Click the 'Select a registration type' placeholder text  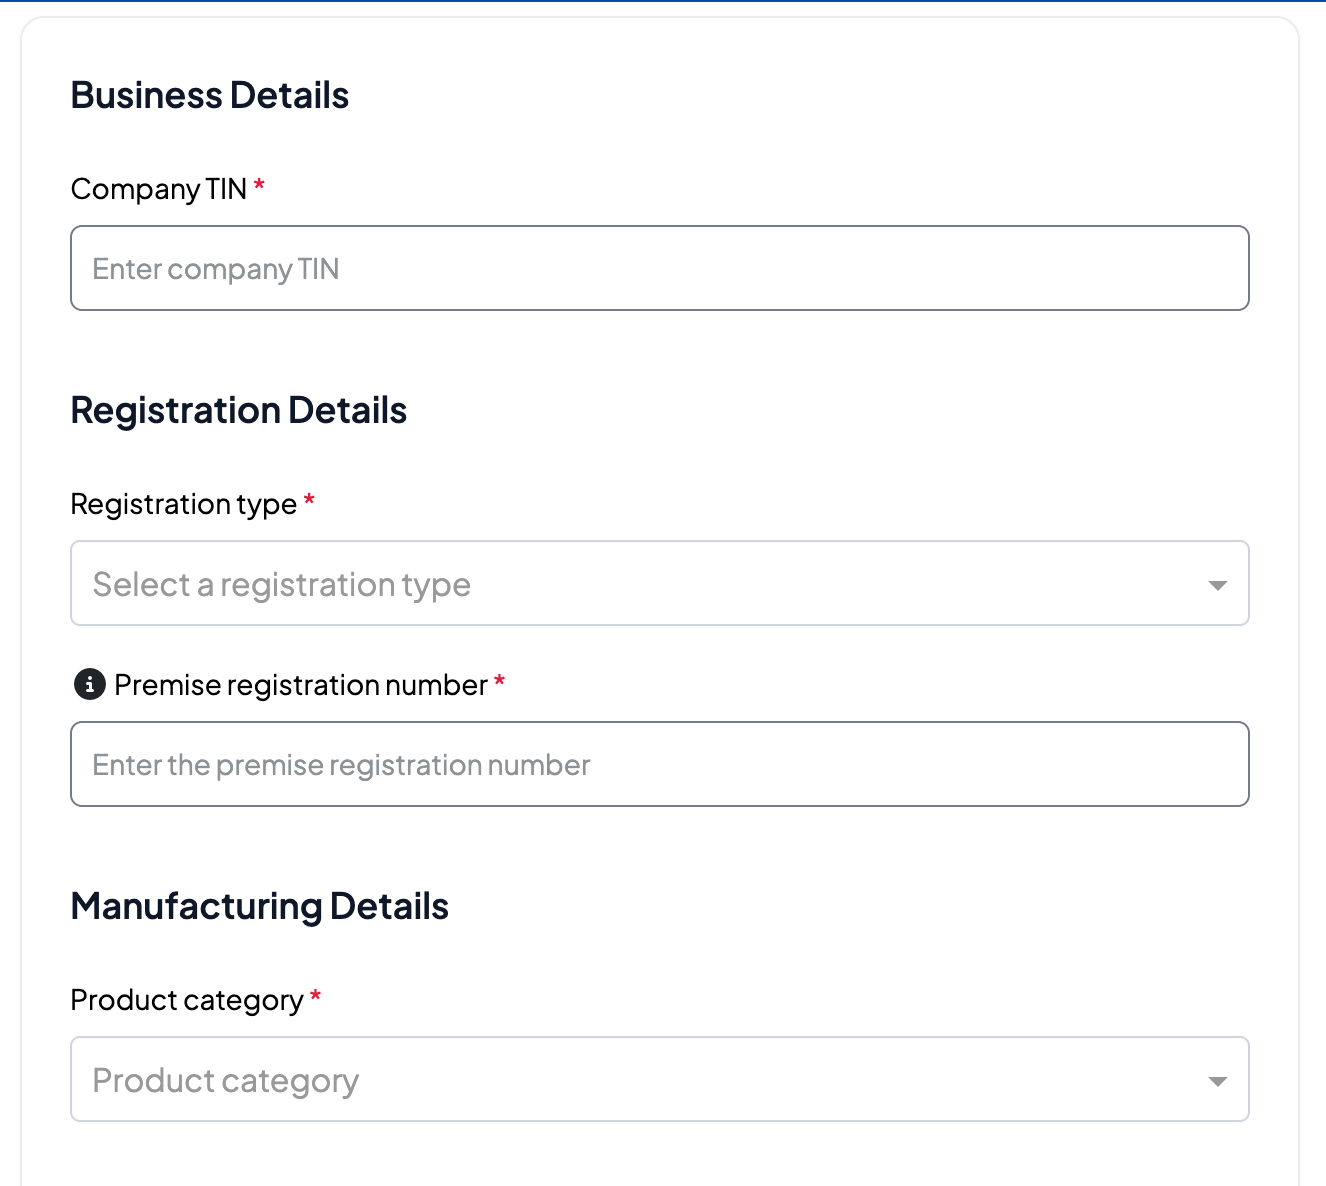(x=281, y=585)
